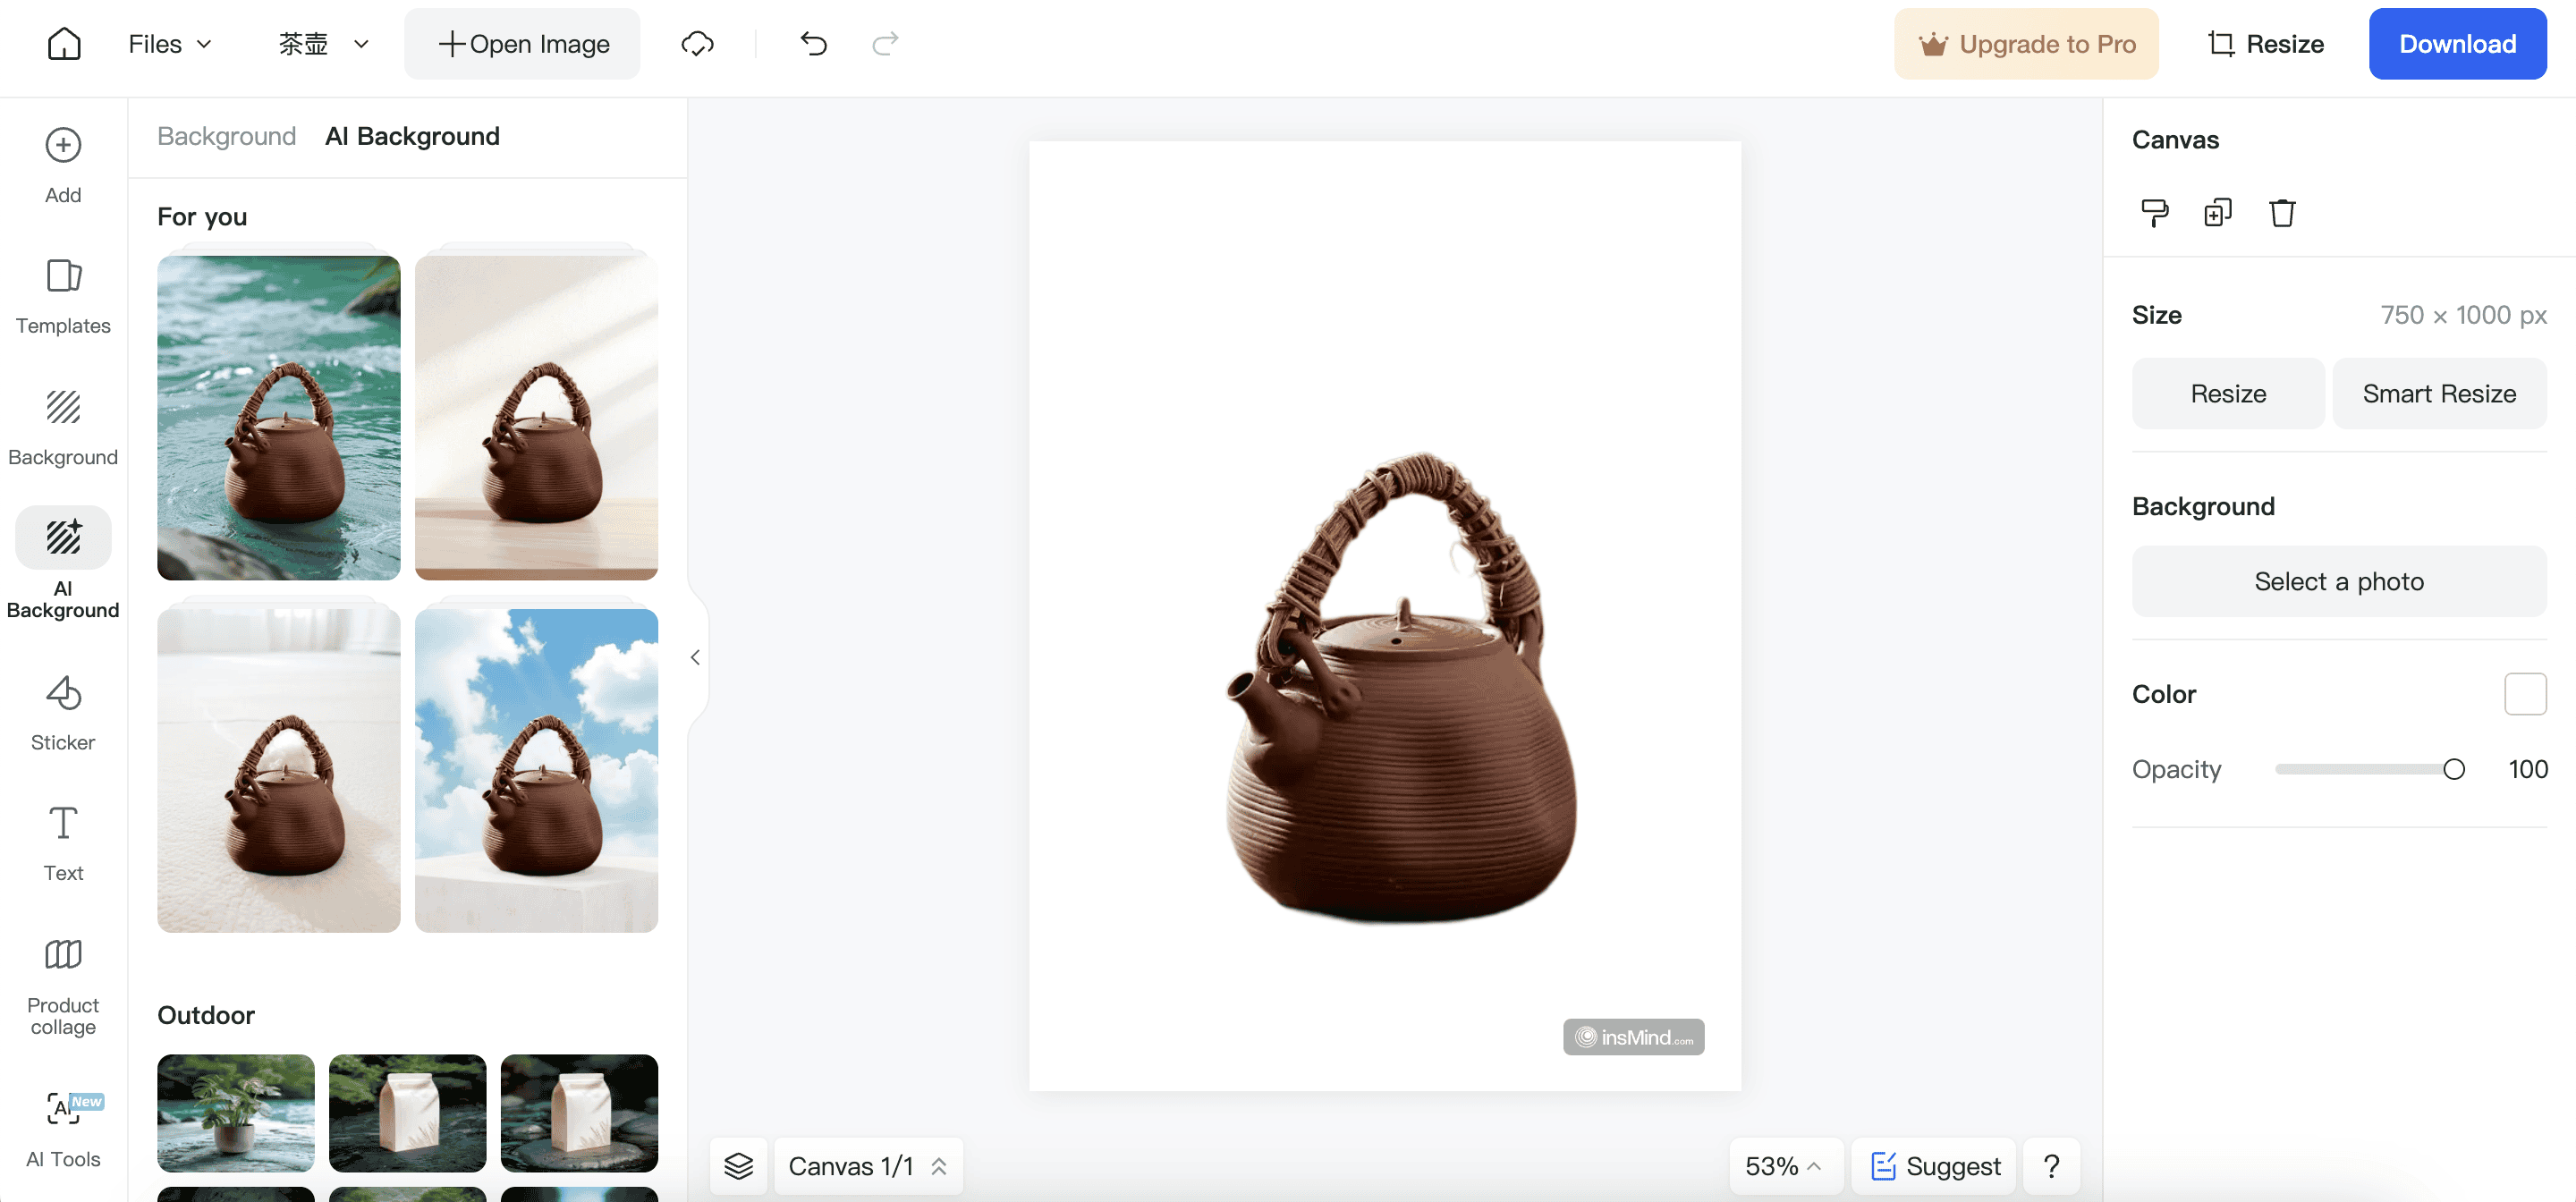Click the Smart Resize button
The width and height of the screenshot is (2576, 1202).
point(2438,393)
